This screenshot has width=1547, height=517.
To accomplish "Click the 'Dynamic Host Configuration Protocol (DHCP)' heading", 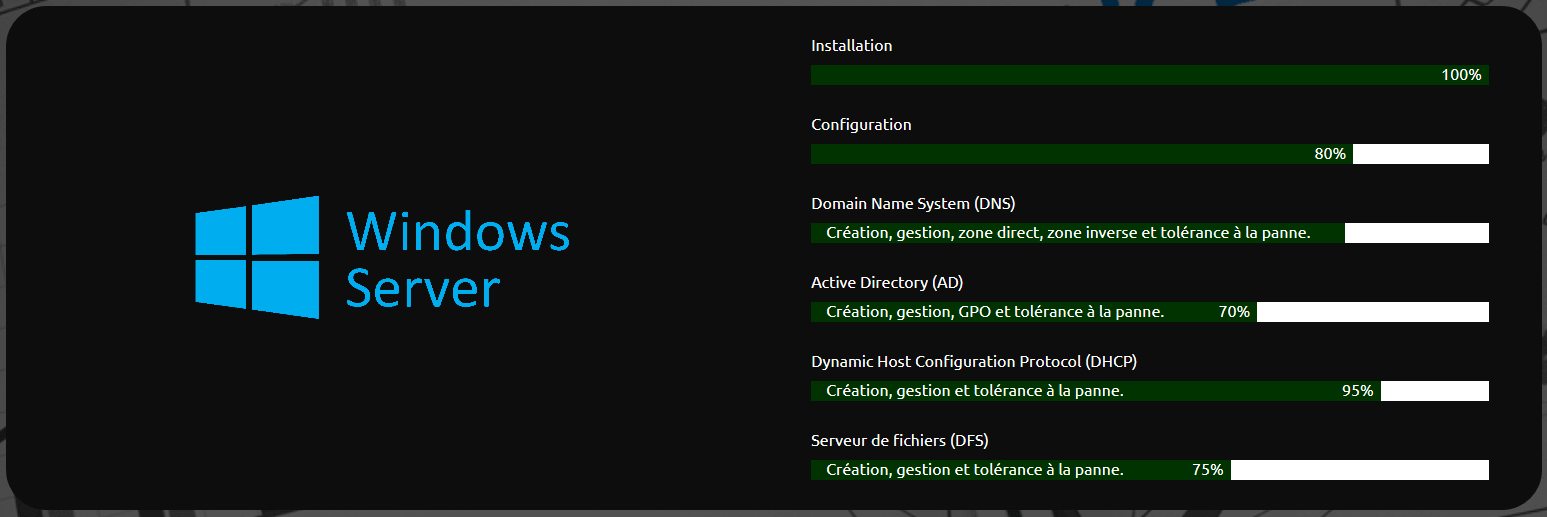I will (x=974, y=362).
